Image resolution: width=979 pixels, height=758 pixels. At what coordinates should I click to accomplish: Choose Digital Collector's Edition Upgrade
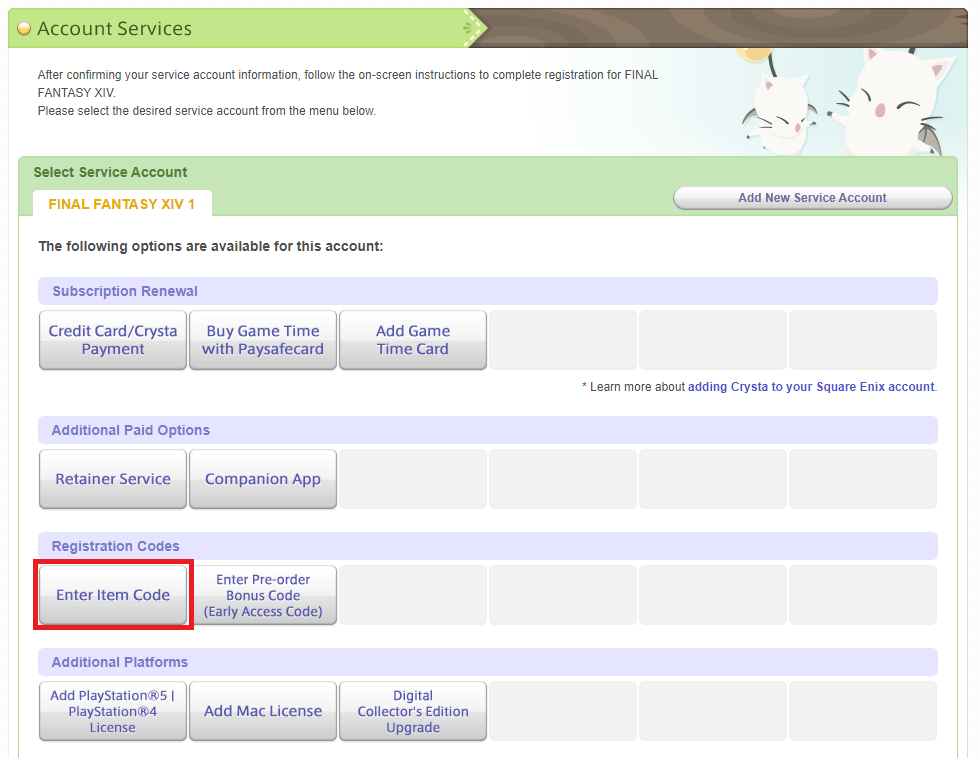[x=413, y=711]
